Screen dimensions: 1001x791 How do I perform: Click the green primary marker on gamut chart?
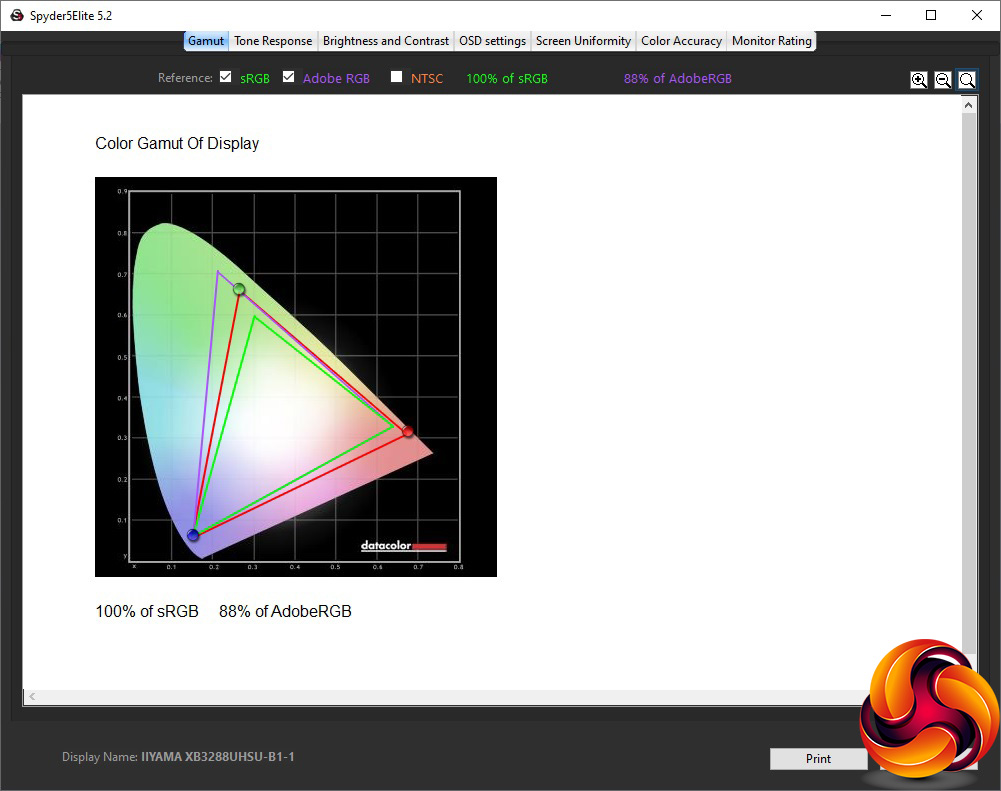pos(239,289)
